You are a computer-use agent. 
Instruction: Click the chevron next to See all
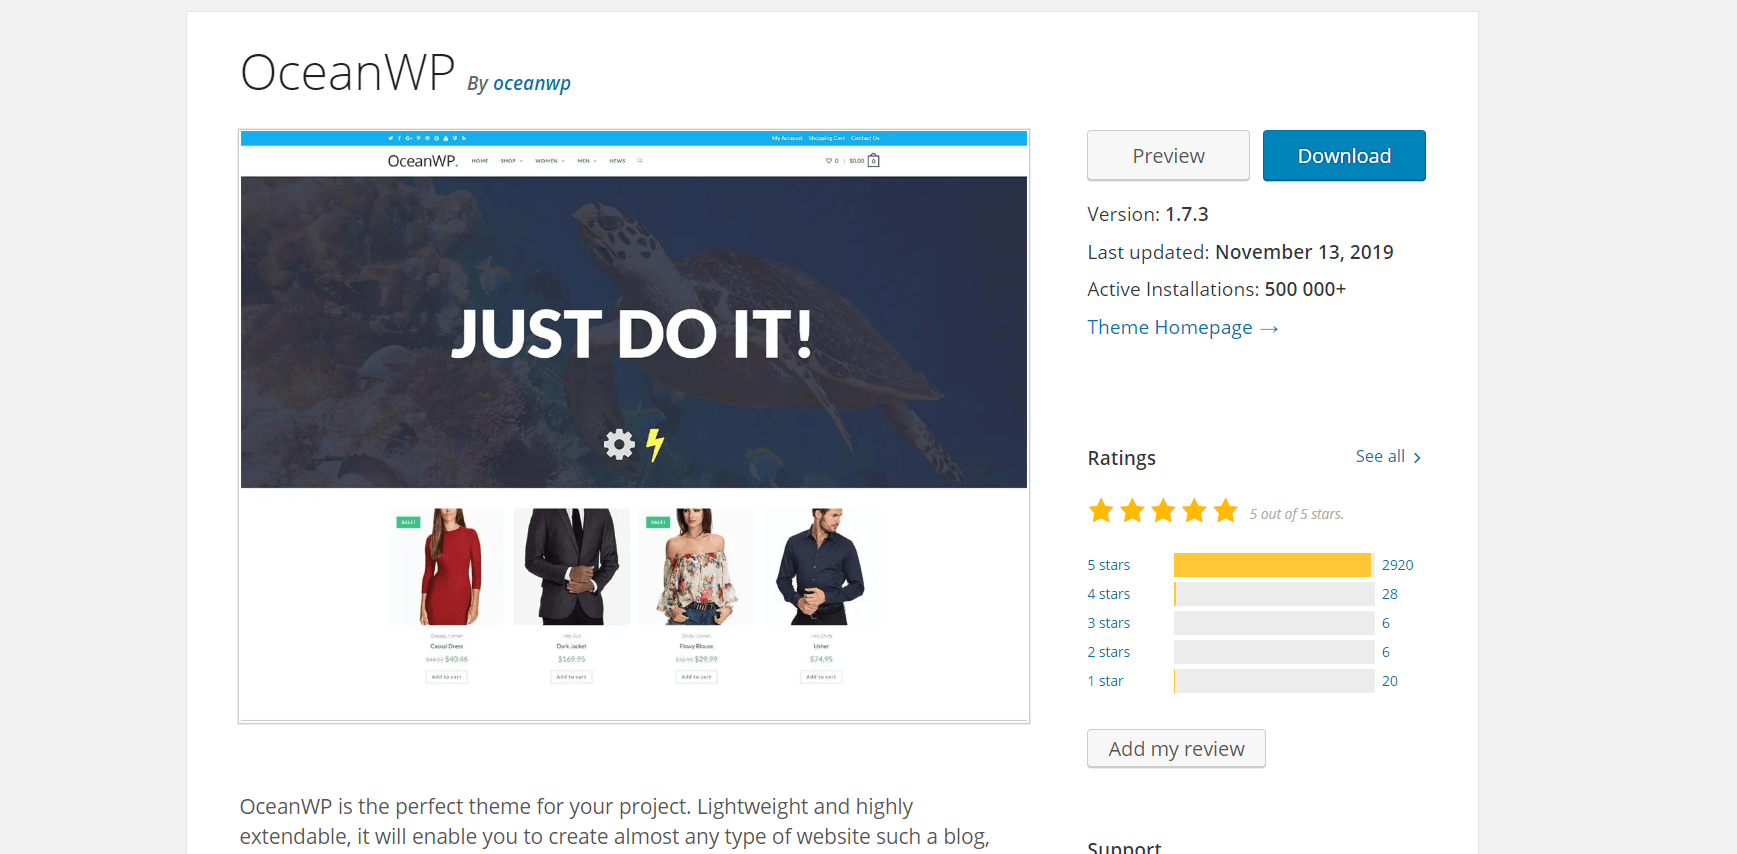(1417, 458)
